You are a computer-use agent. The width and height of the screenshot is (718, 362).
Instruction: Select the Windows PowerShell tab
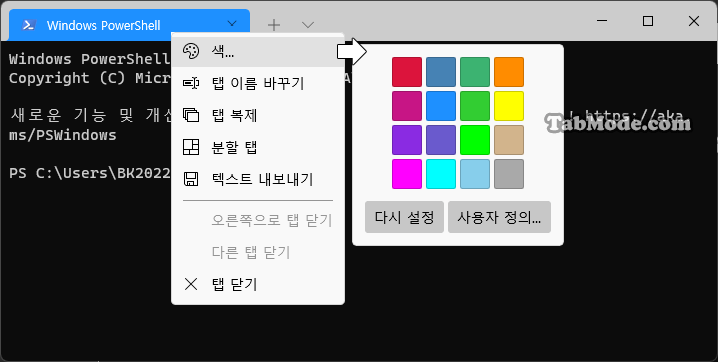(129, 25)
